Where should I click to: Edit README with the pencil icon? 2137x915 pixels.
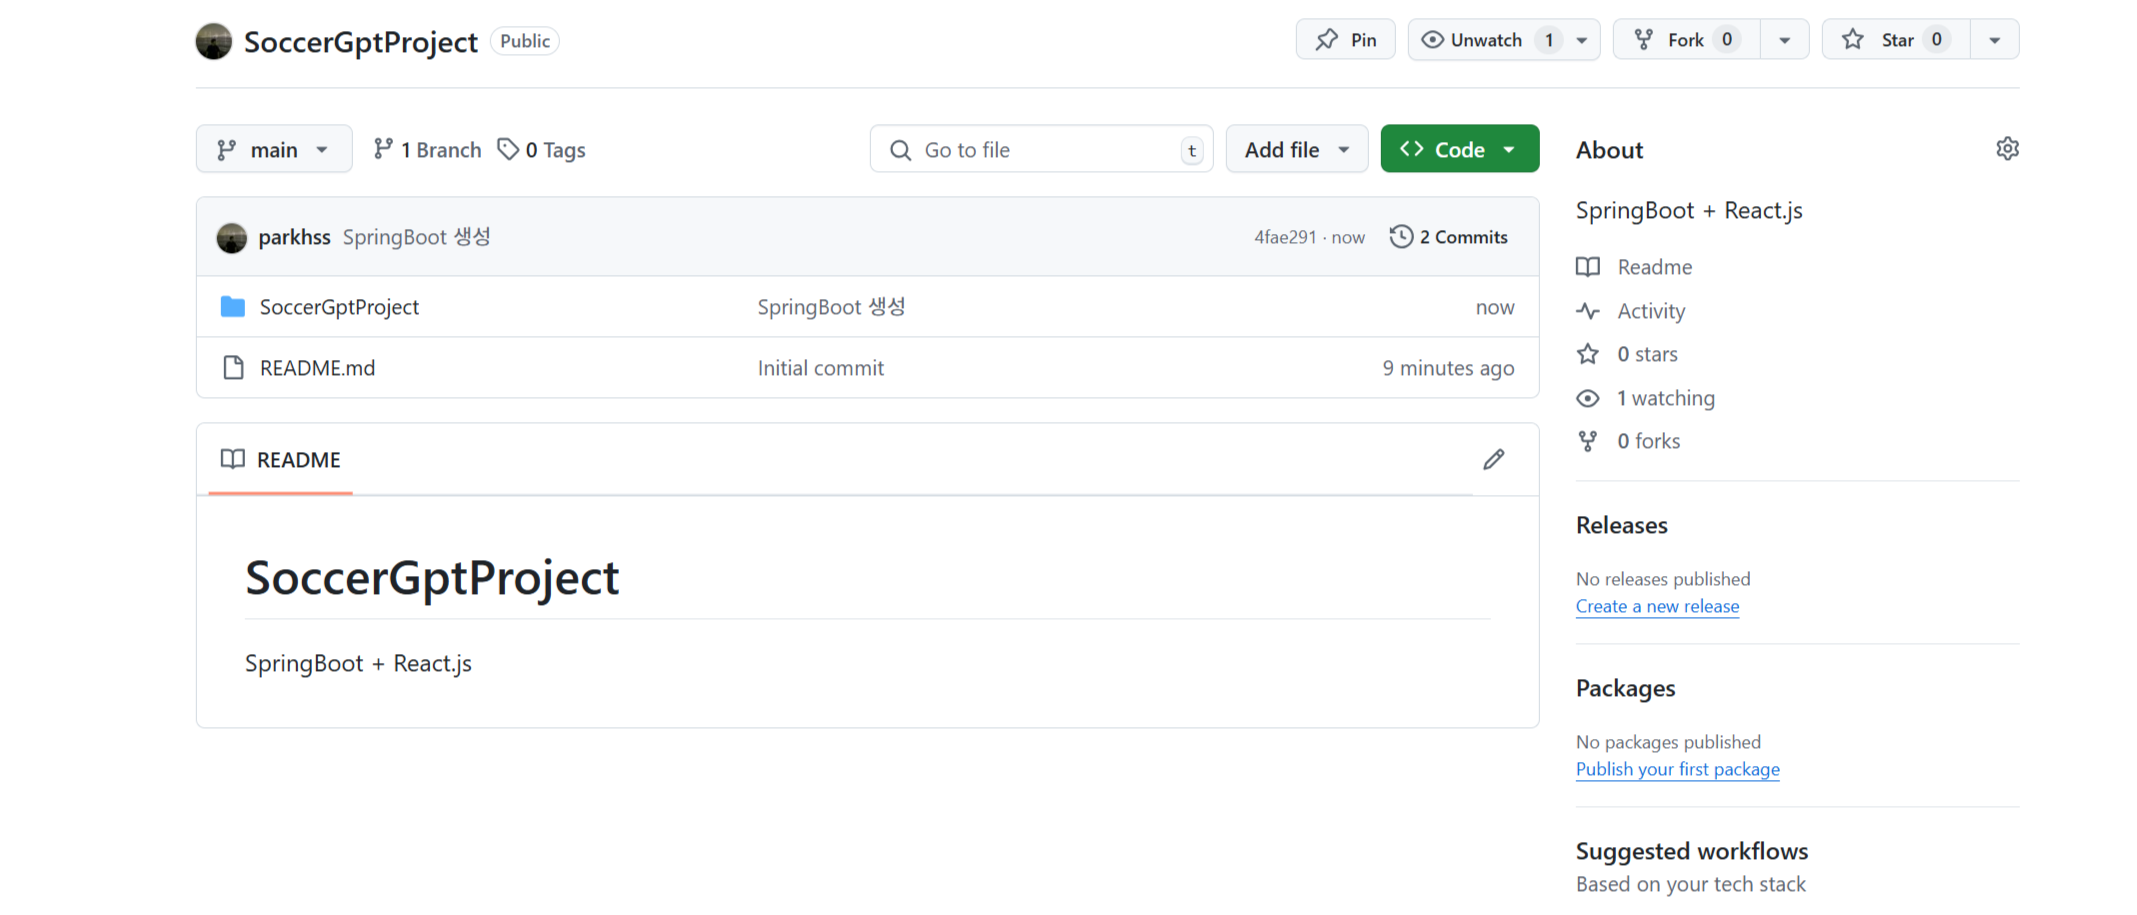pos(1493,459)
